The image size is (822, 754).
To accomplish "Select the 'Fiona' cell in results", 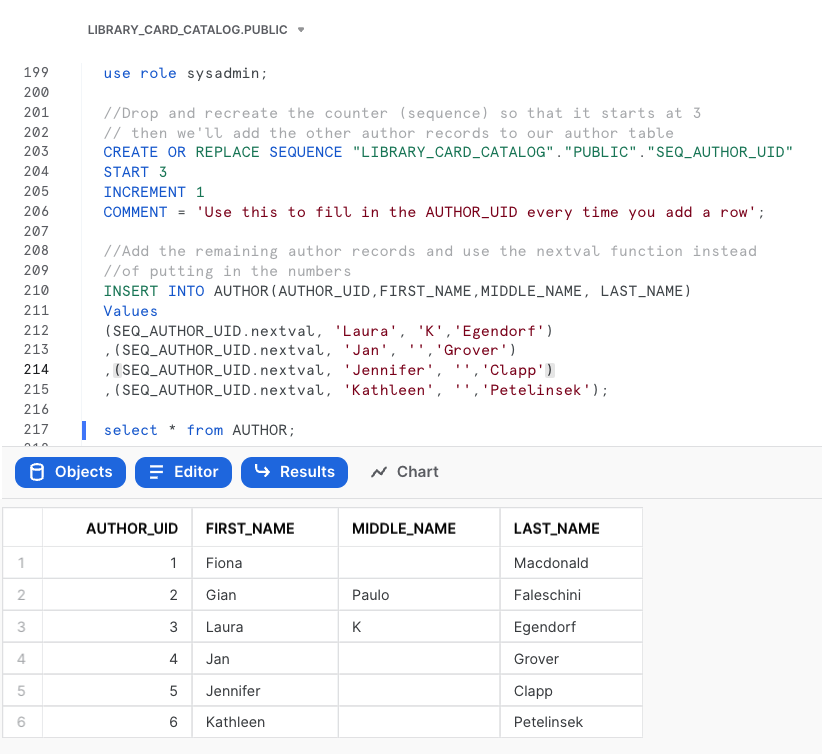I will 265,563.
